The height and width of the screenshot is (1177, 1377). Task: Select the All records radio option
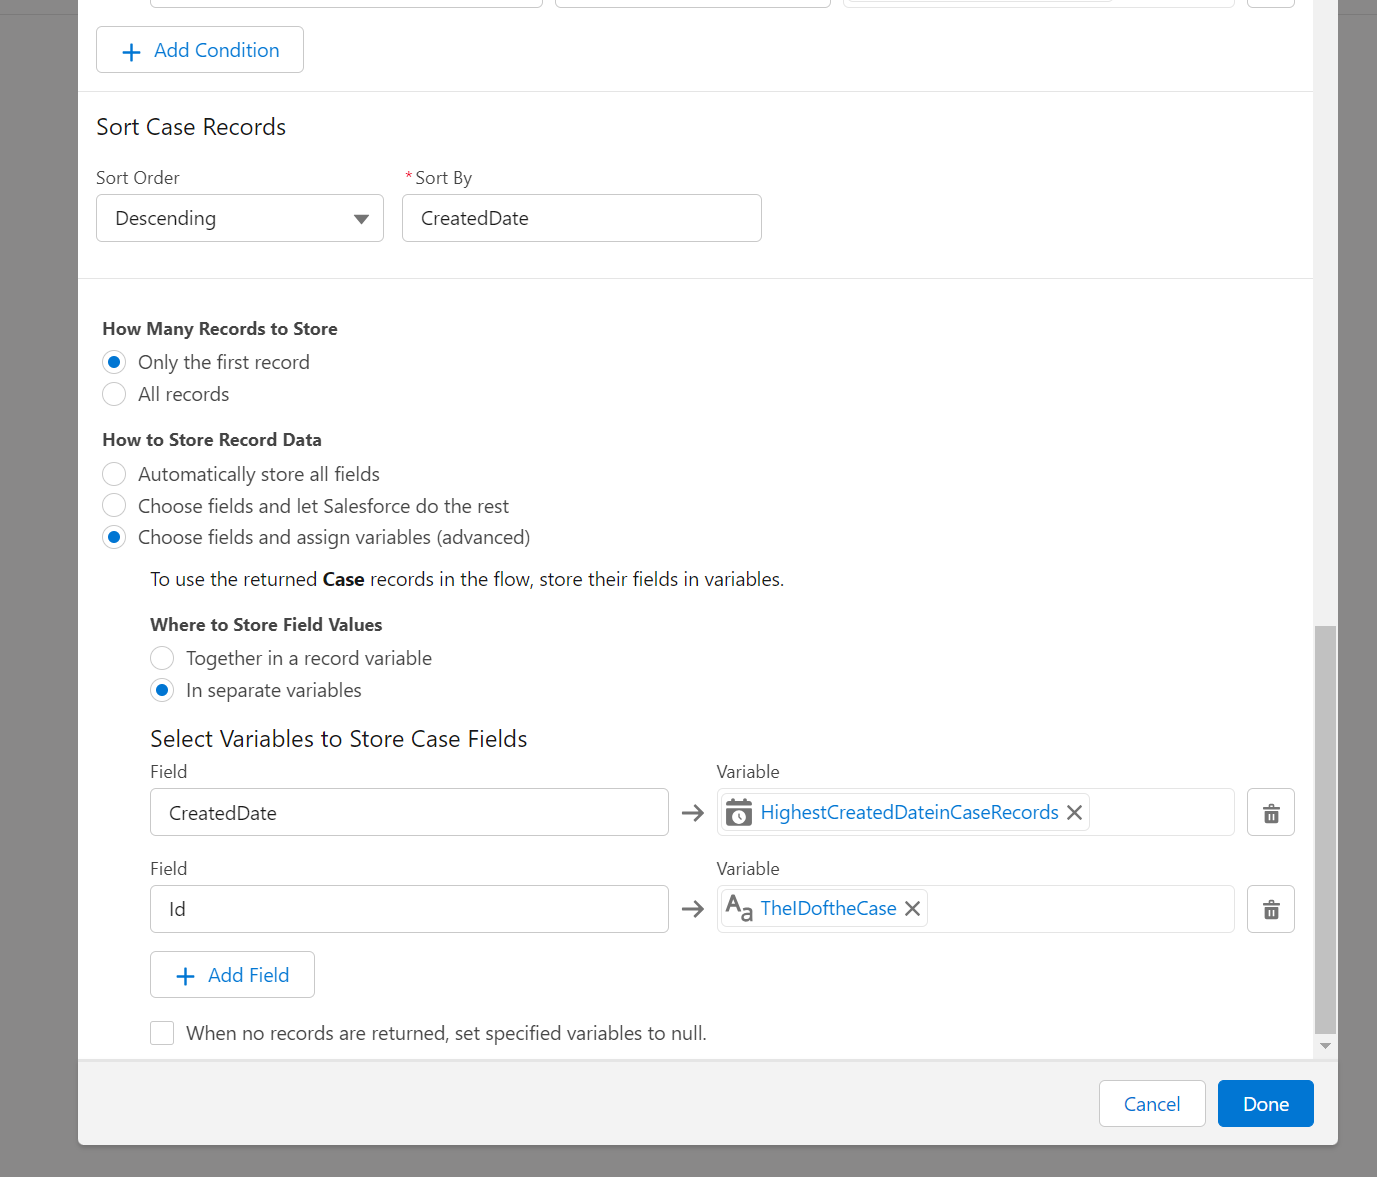(x=115, y=395)
